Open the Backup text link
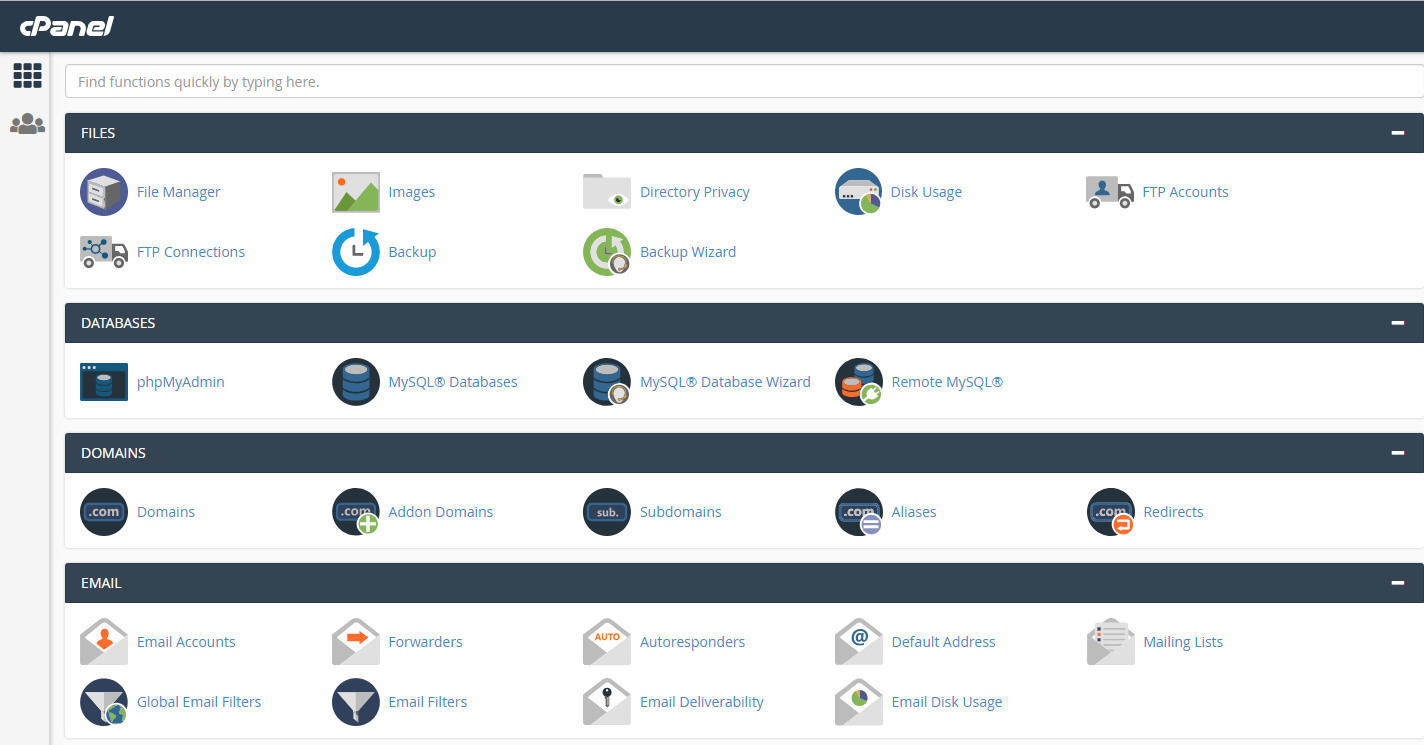 (413, 252)
